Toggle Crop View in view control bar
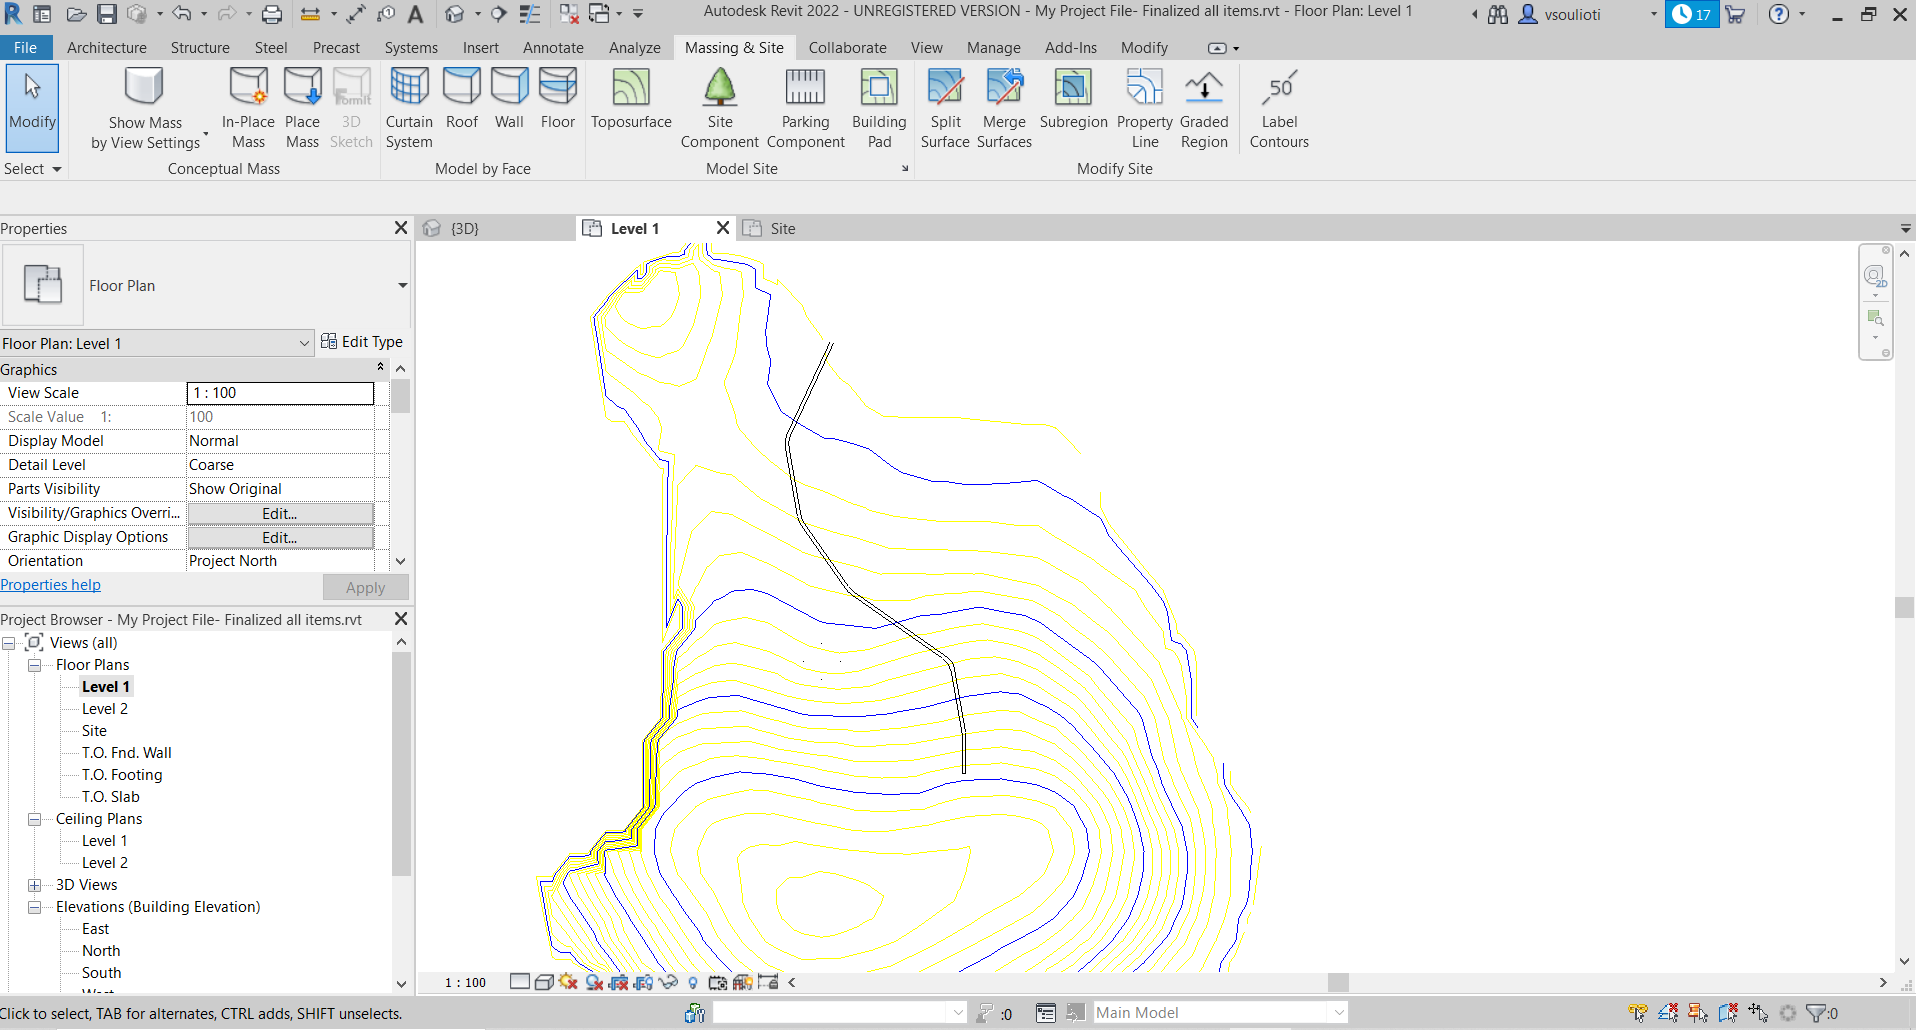Viewport: 1916px width, 1030px height. pos(619,982)
